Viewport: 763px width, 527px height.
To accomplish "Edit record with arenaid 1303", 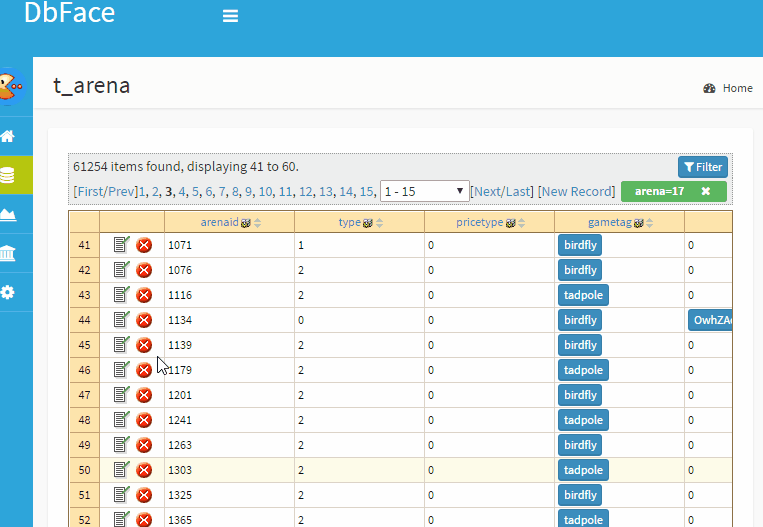I will (x=121, y=470).
